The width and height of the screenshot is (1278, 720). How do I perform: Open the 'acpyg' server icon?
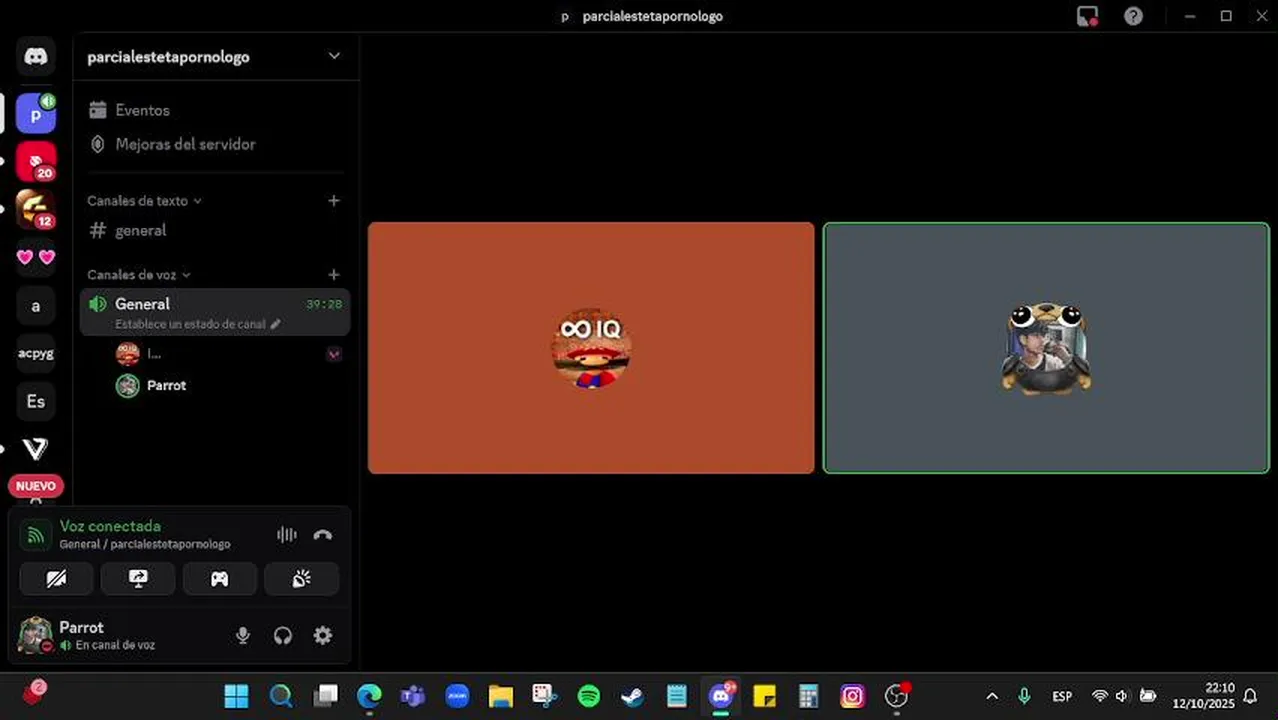pyautogui.click(x=36, y=353)
